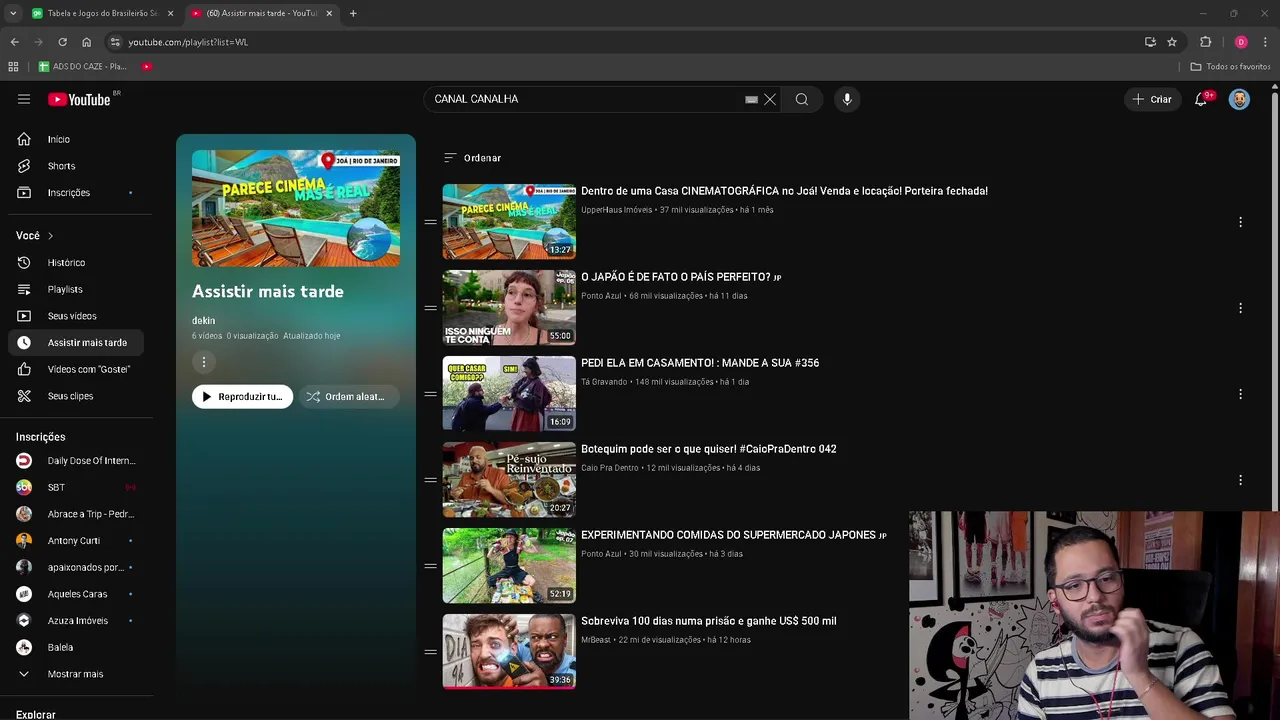
Task: Open Azuza Imóveis subscription
Action: (76, 620)
